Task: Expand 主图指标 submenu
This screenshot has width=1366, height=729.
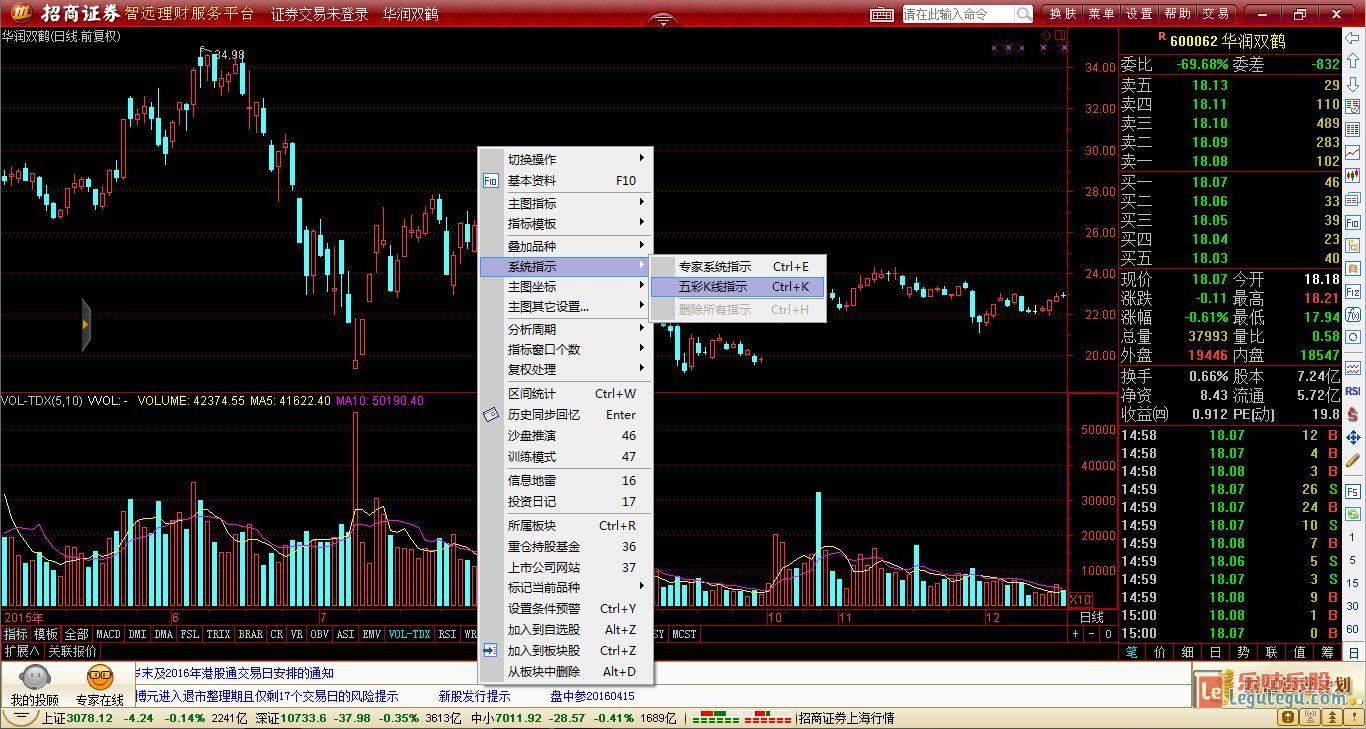Action: pos(566,203)
